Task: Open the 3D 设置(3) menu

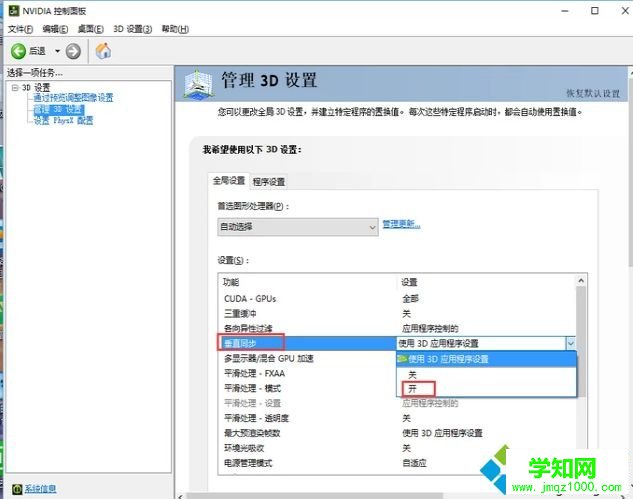Action: coord(132,29)
